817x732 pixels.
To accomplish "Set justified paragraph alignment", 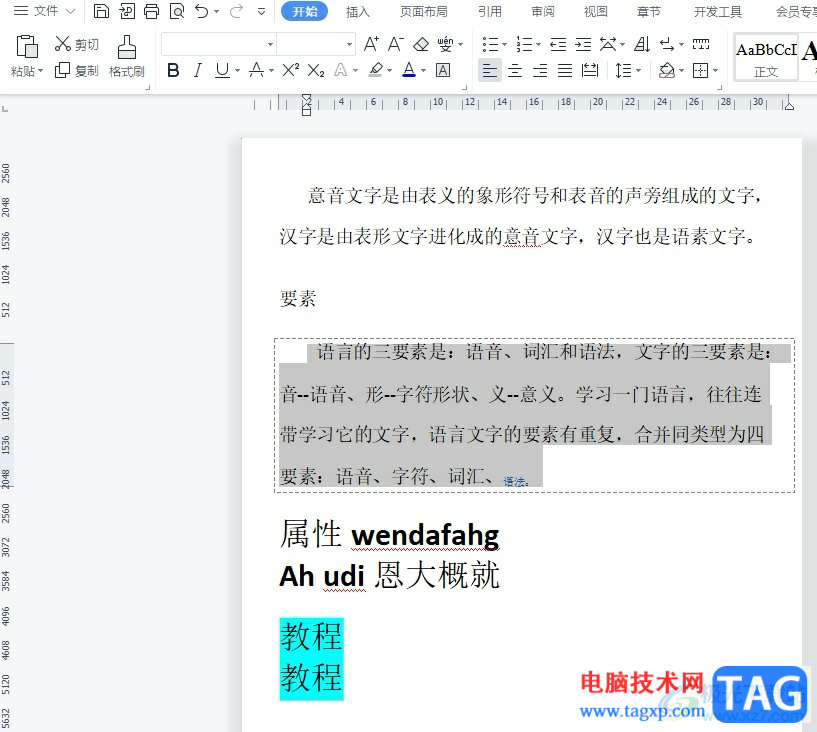I will tap(565, 70).
